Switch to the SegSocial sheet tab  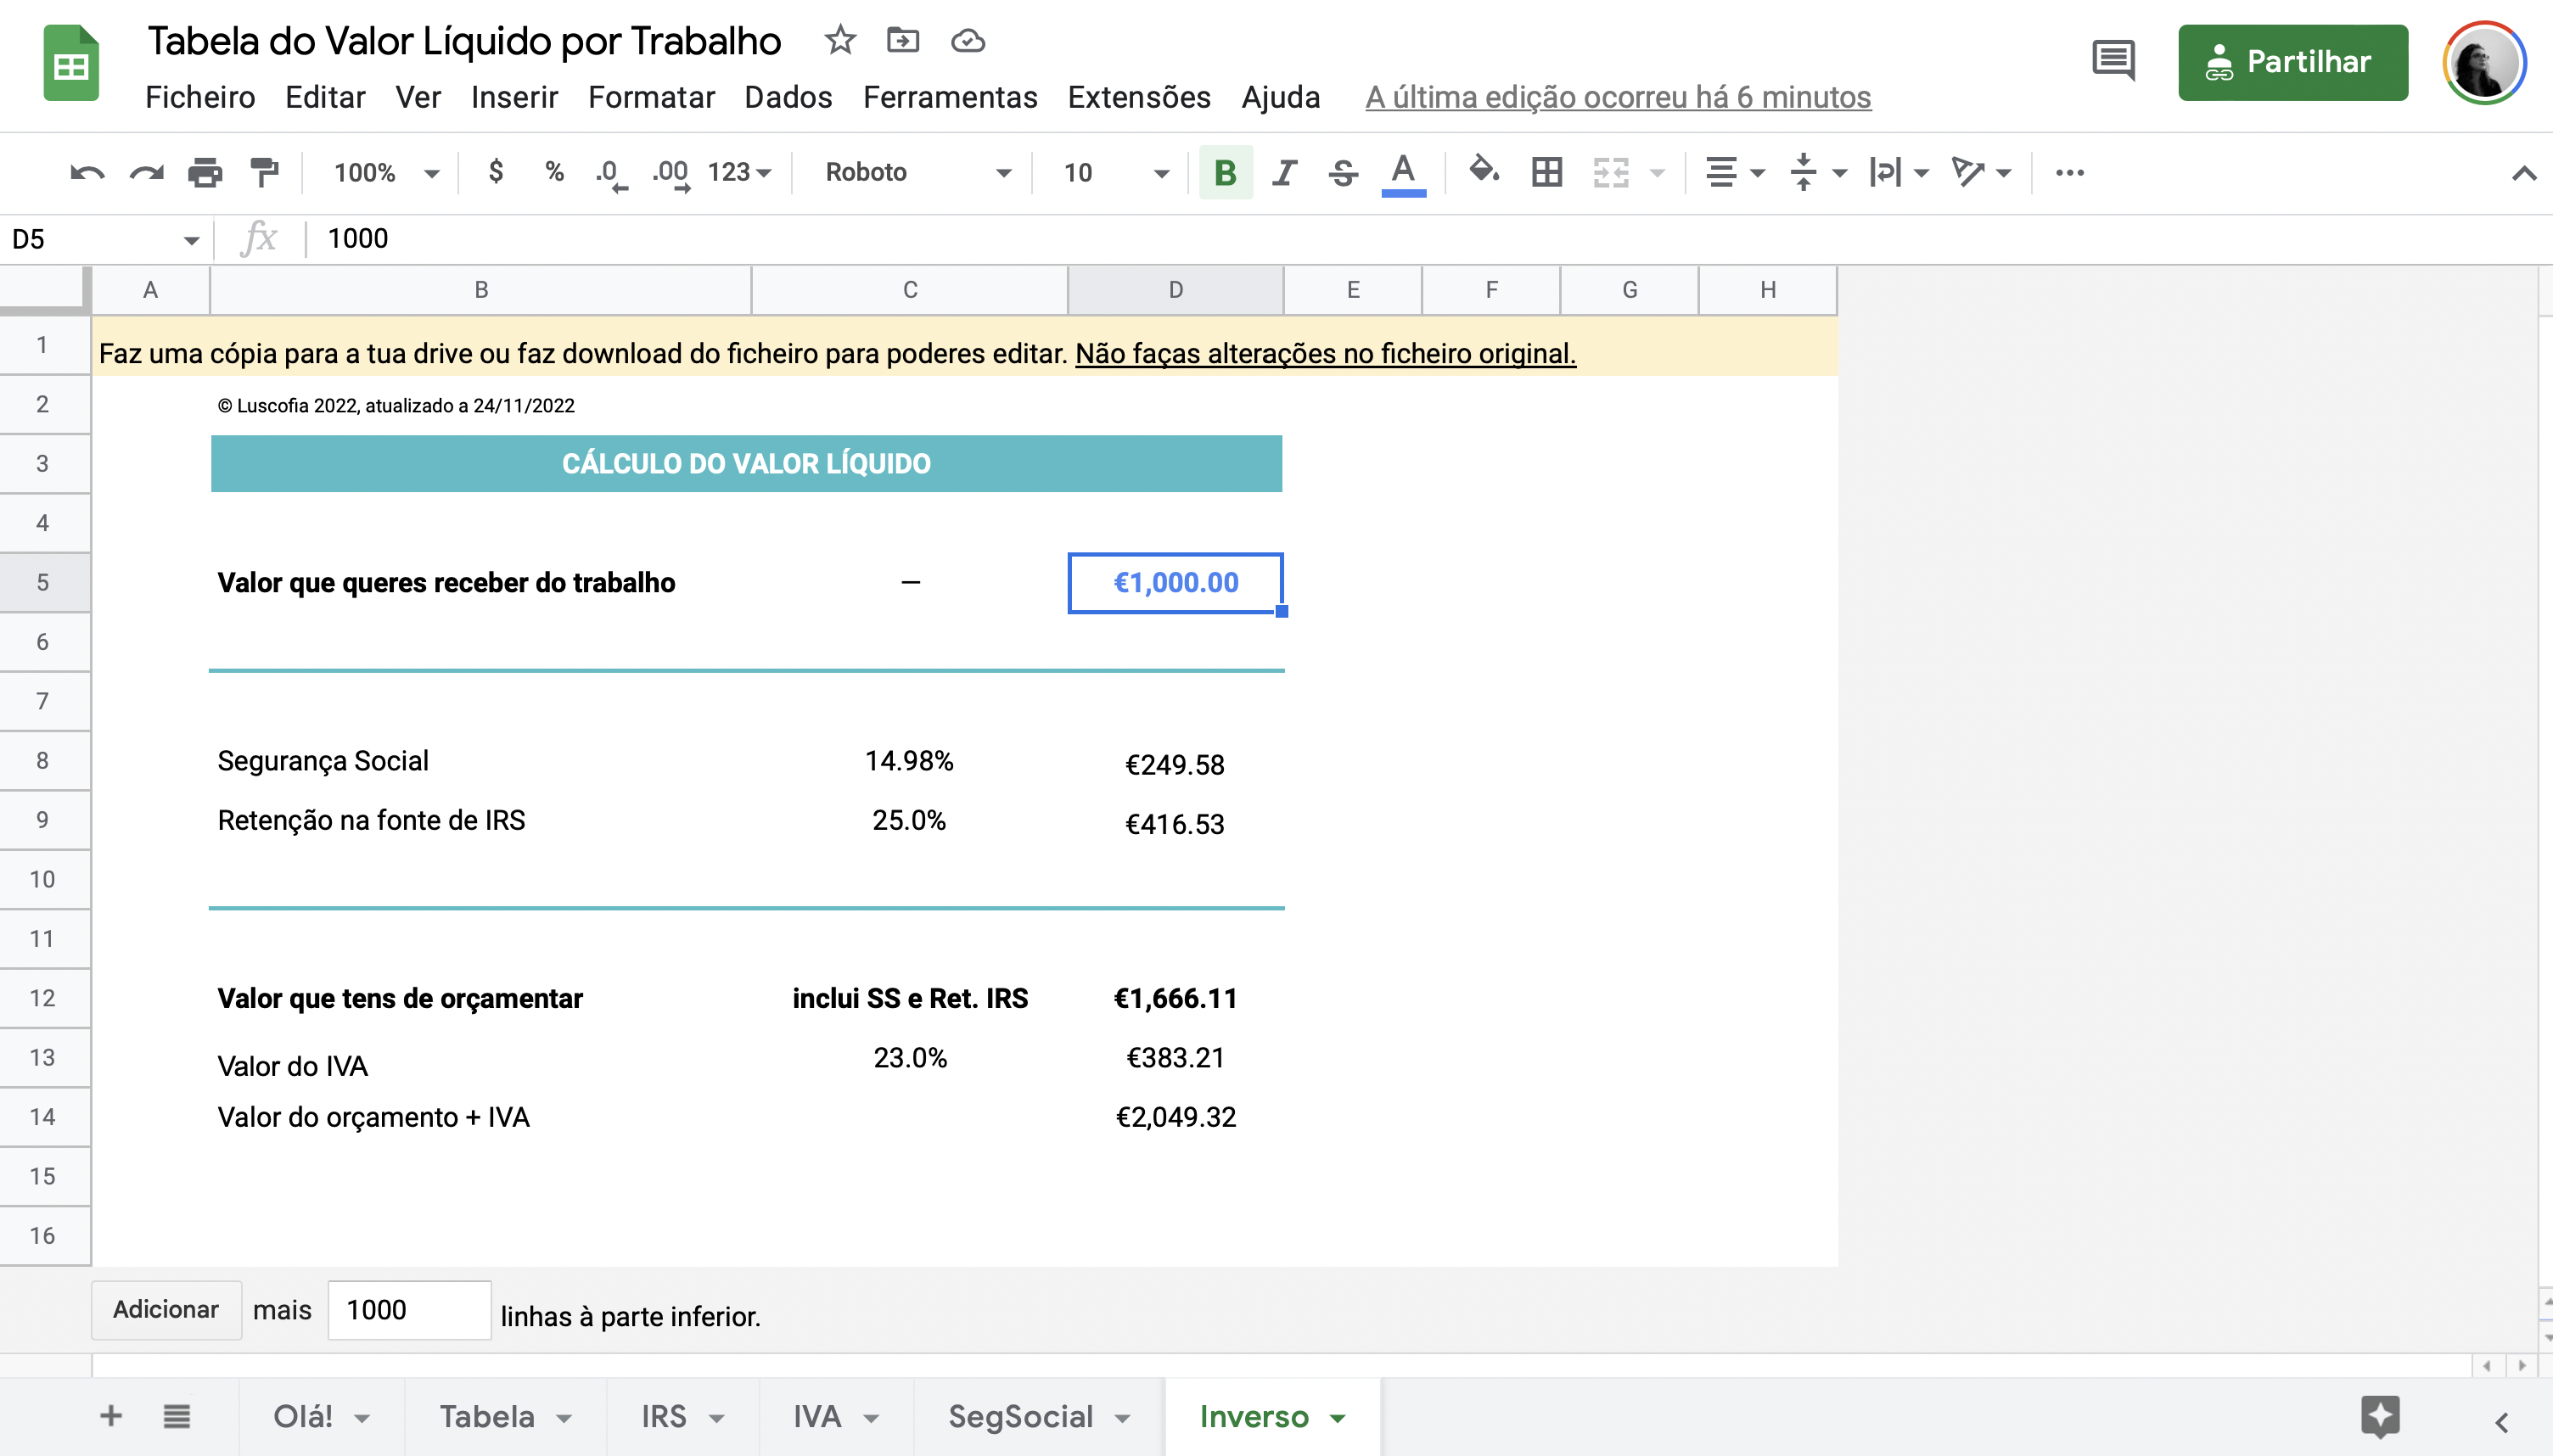(x=1020, y=1416)
